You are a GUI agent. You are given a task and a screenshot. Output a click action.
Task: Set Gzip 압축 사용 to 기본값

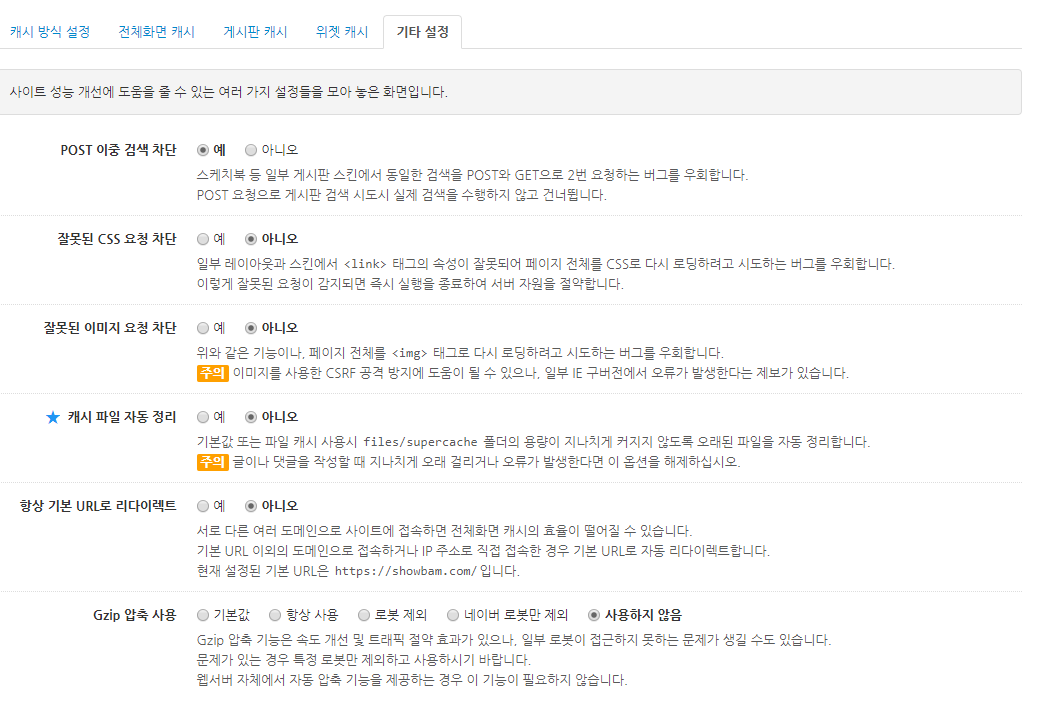[203, 615]
